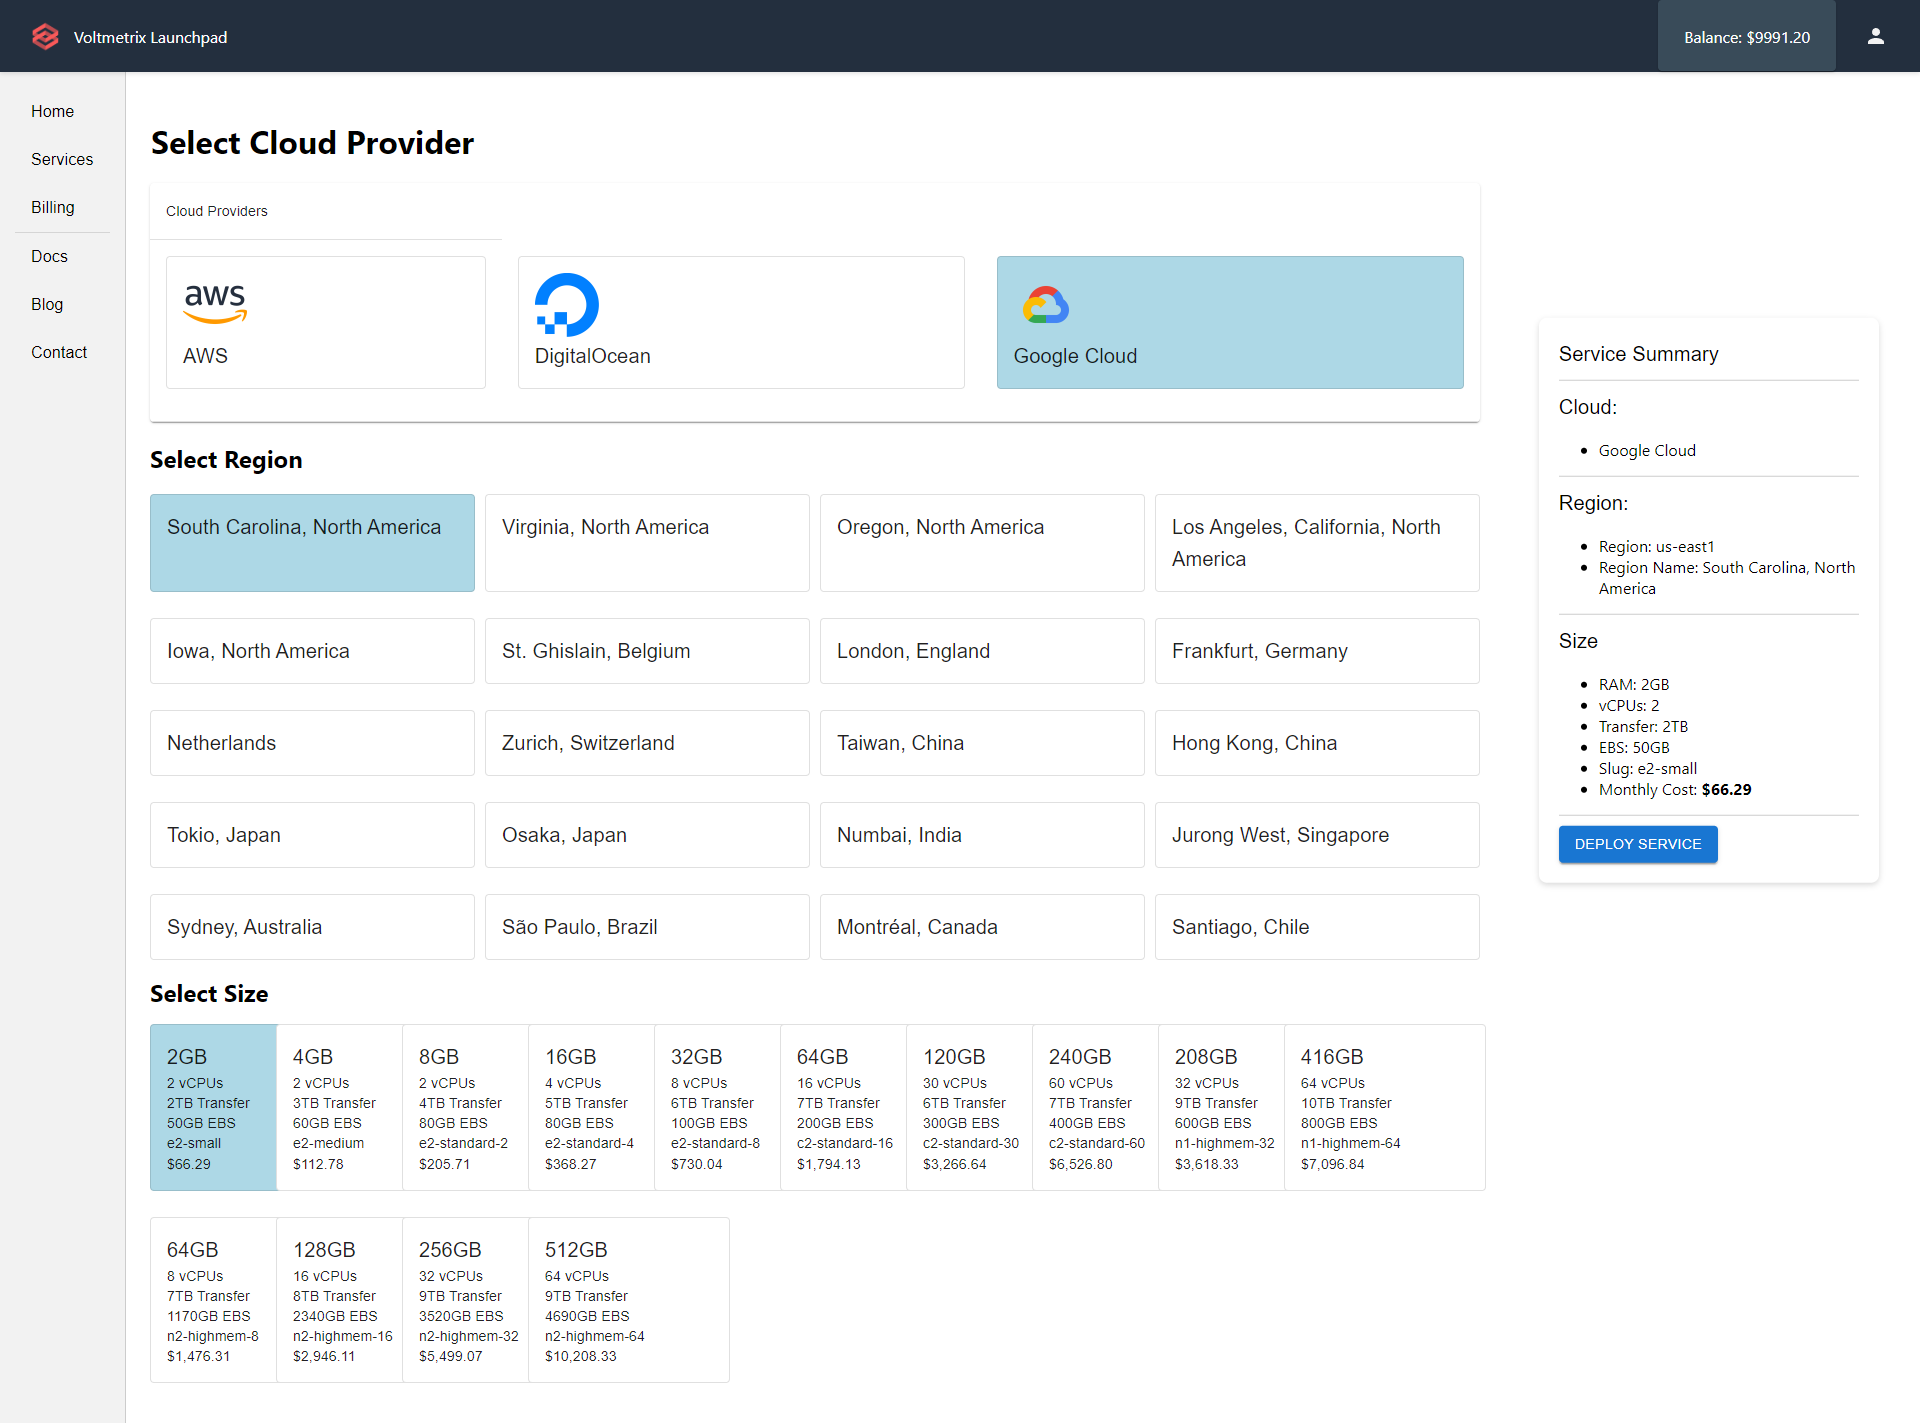Click the DigitalOcean logo
1920x1423 pixels.
(567, 305)
